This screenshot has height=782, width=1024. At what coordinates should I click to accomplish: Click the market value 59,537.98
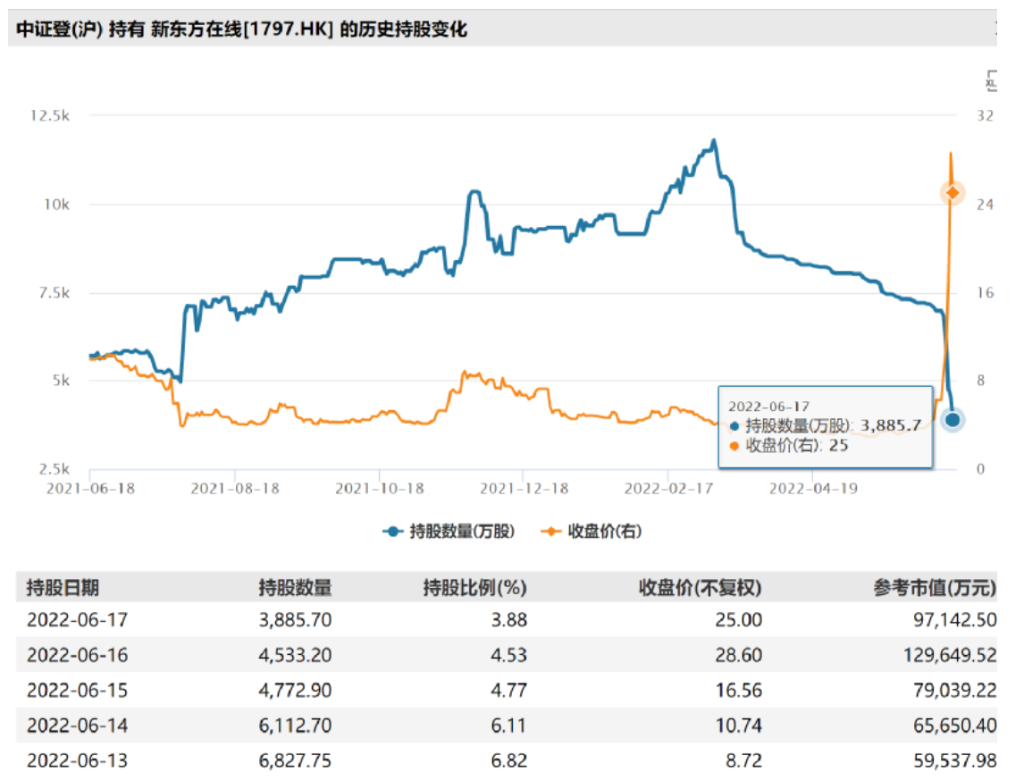[x=955, y=760]
